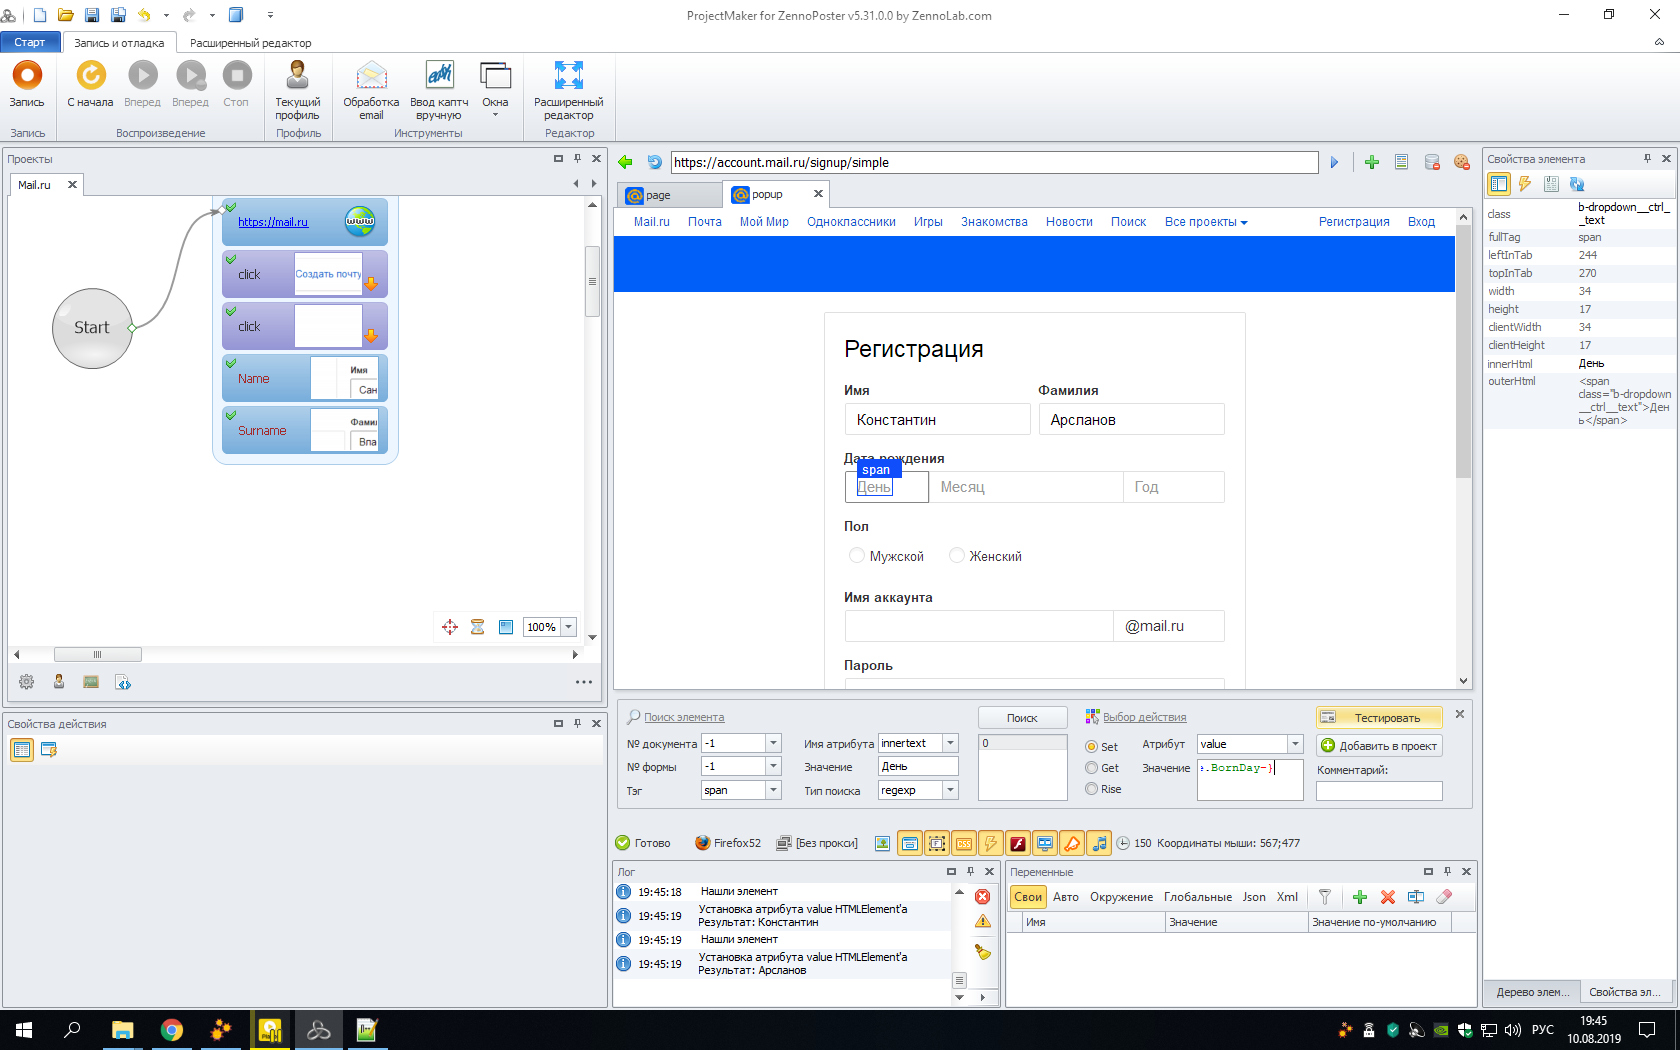Click the rename variable icon
Image resolution: width=1680 pixels, height=1050 pixels.
tap(1416, 897)
